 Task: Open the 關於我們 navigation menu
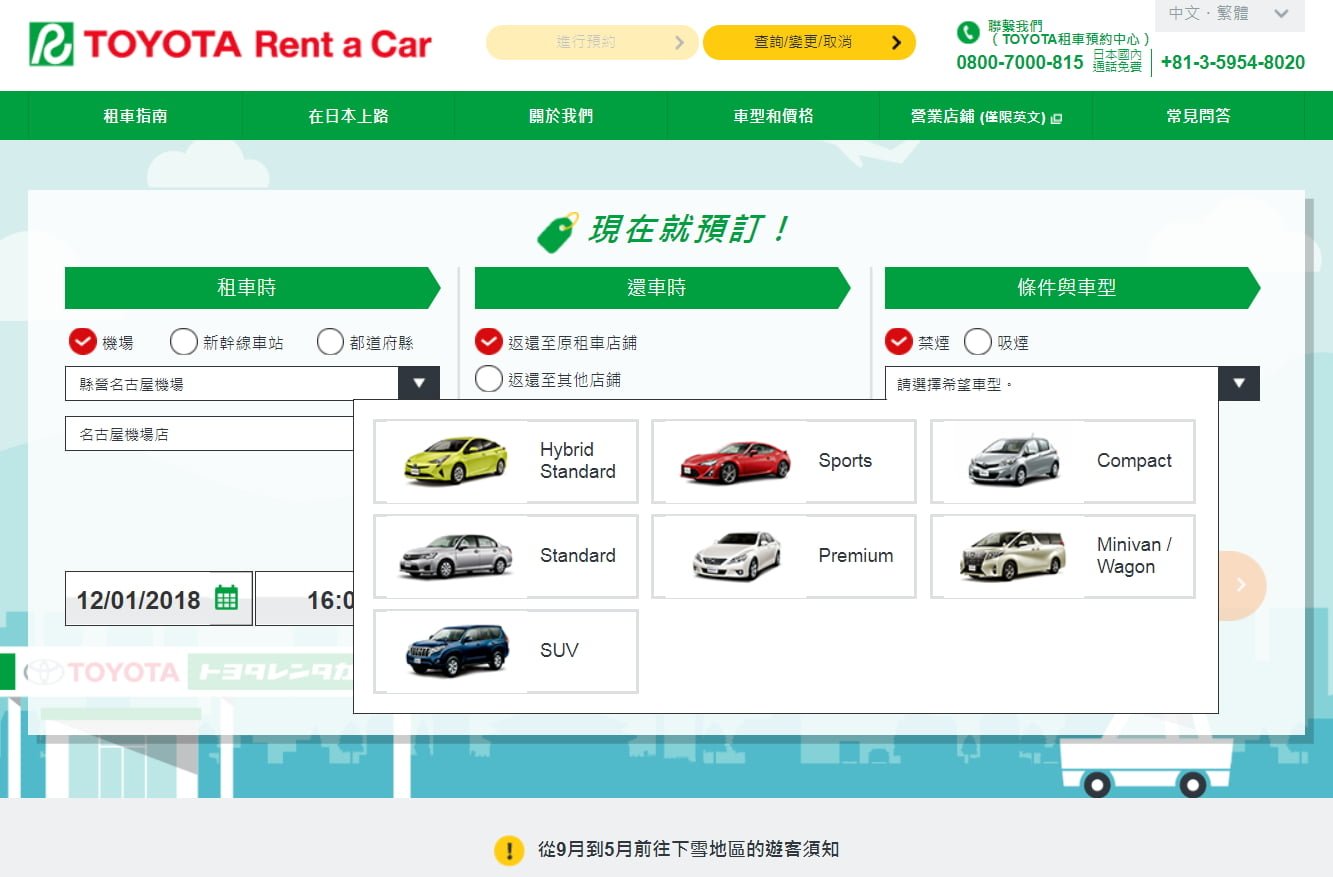pos(561,116)
